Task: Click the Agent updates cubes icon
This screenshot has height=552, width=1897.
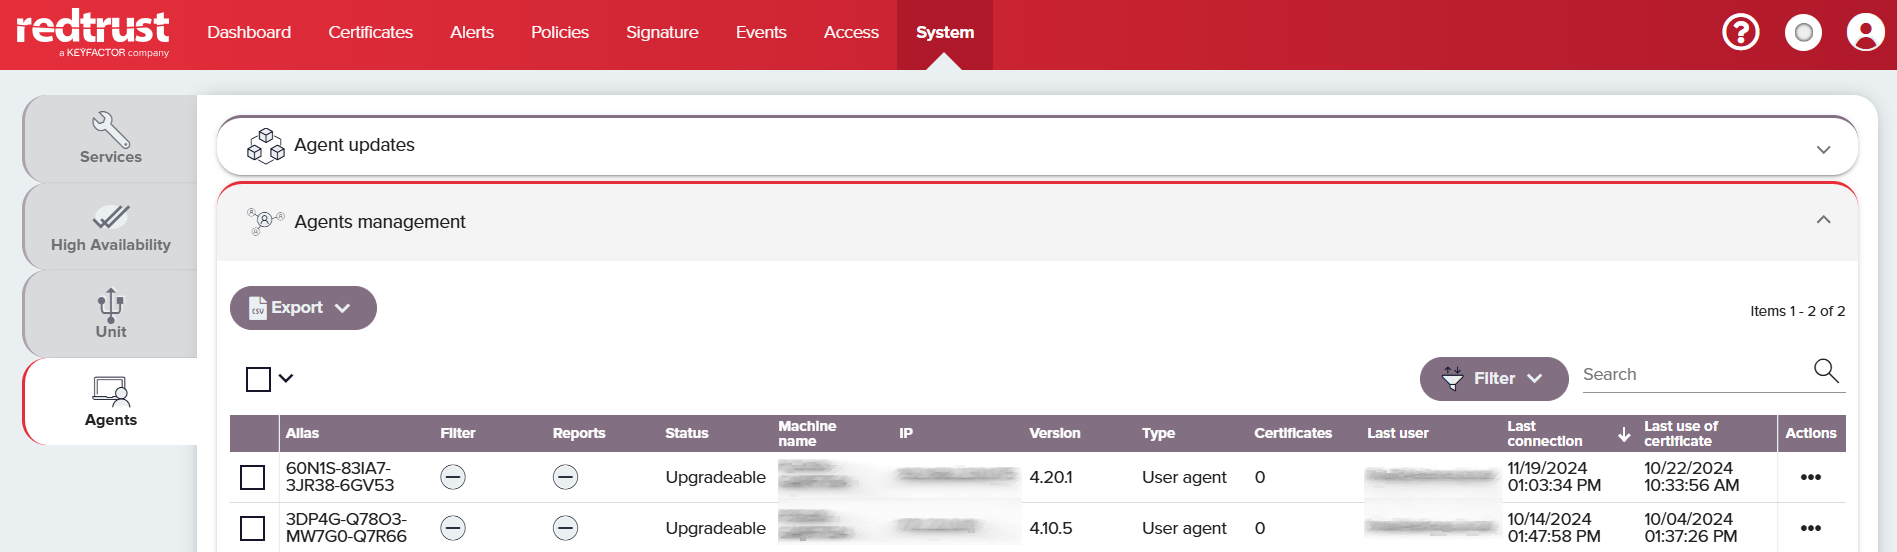Action: coord(265,146)
